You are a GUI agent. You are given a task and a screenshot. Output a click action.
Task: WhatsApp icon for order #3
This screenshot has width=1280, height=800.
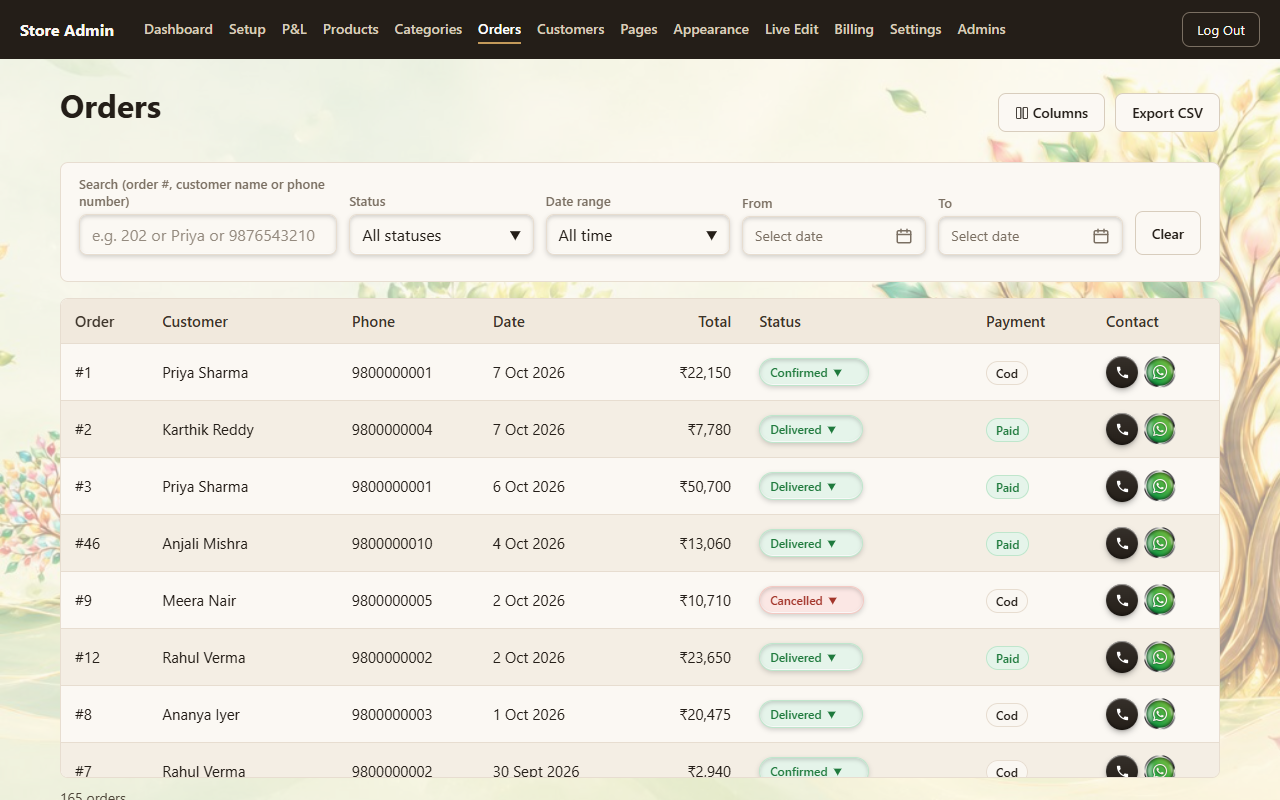pyautogui.click(x=1160, y=486)
